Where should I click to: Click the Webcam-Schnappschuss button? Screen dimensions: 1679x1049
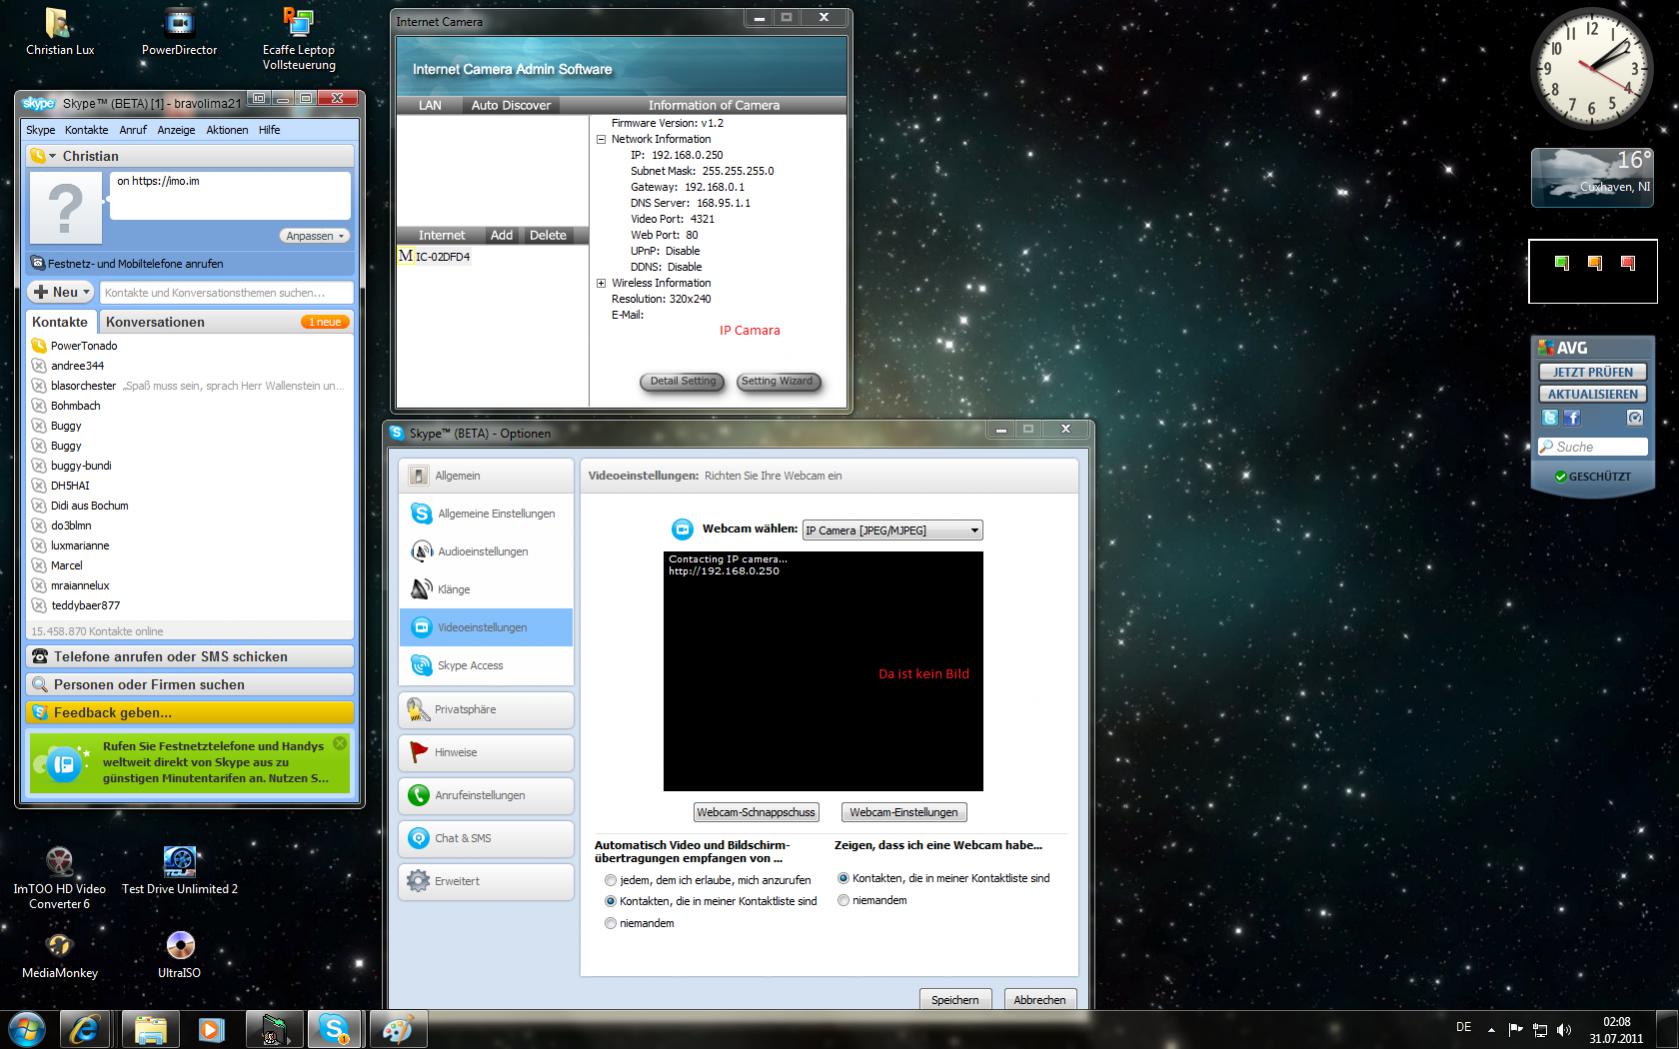pyautogui.click(x=756, y=812)
